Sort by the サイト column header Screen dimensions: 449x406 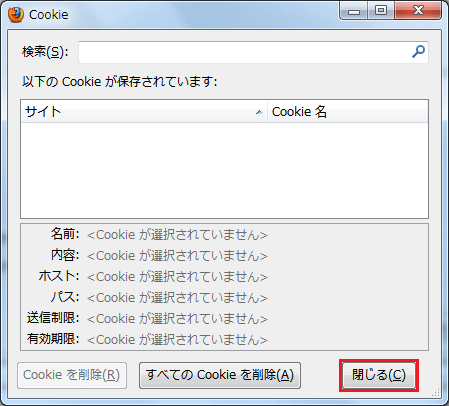(x=144, y=112)
